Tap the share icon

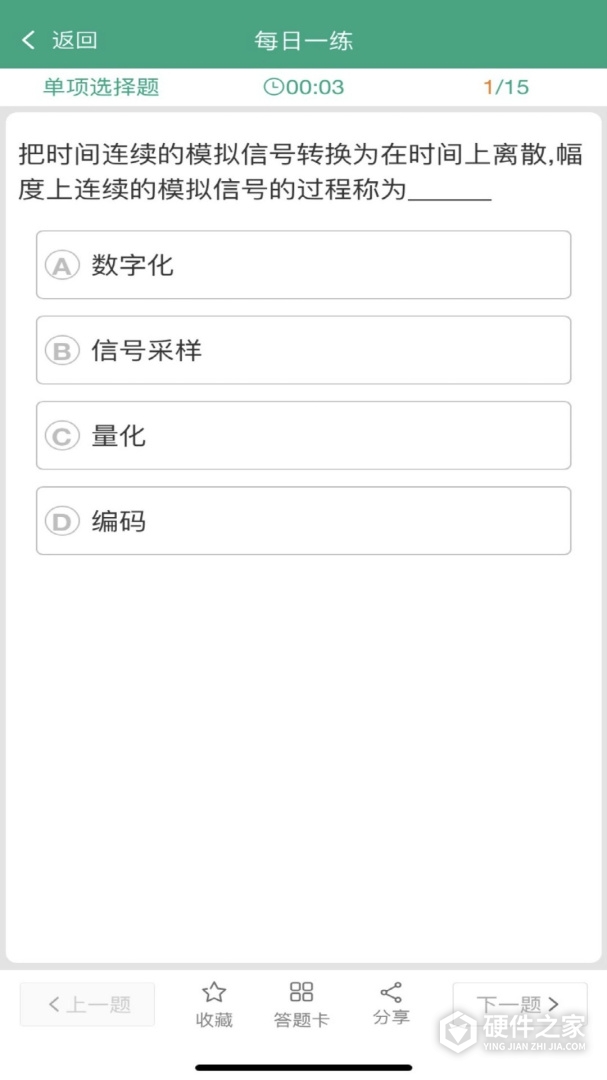click(x=389, y=992)
